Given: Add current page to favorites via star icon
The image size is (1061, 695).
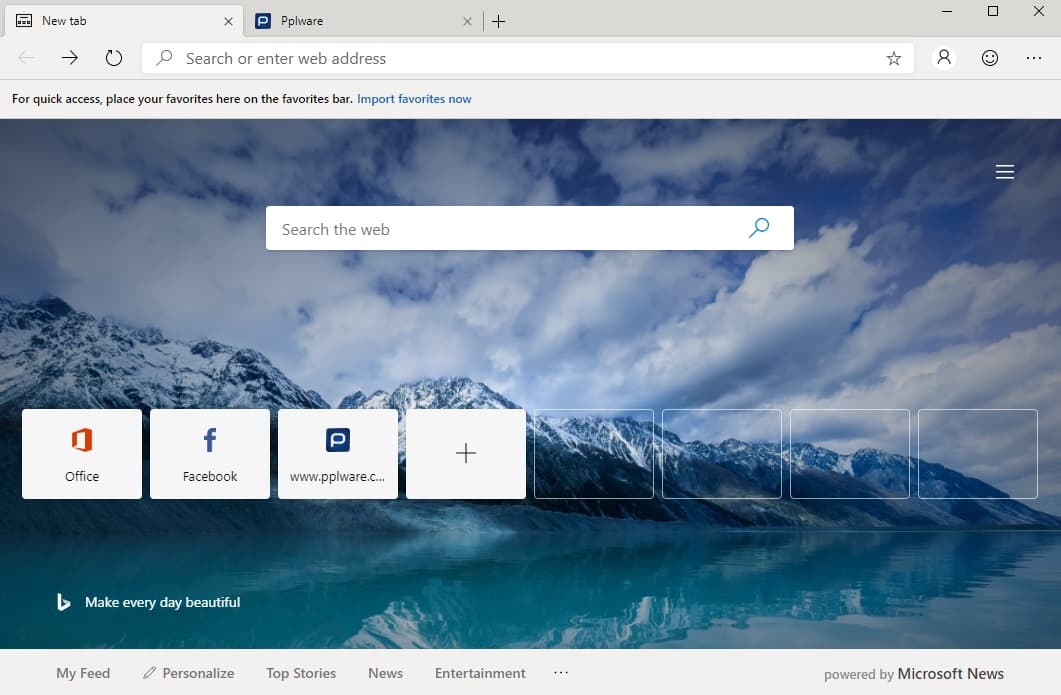Looking at the screenshot, I should 893,58.
